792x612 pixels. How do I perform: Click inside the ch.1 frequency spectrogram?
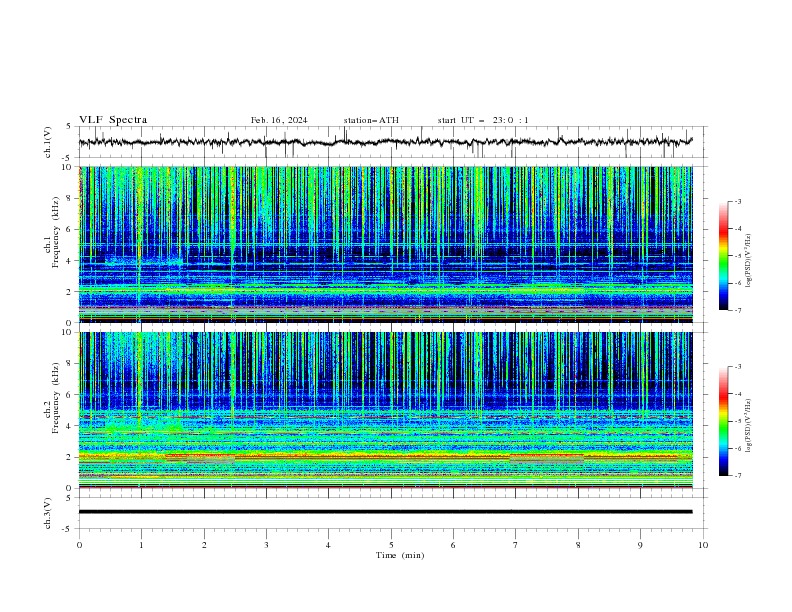click(x=386, y=244)
